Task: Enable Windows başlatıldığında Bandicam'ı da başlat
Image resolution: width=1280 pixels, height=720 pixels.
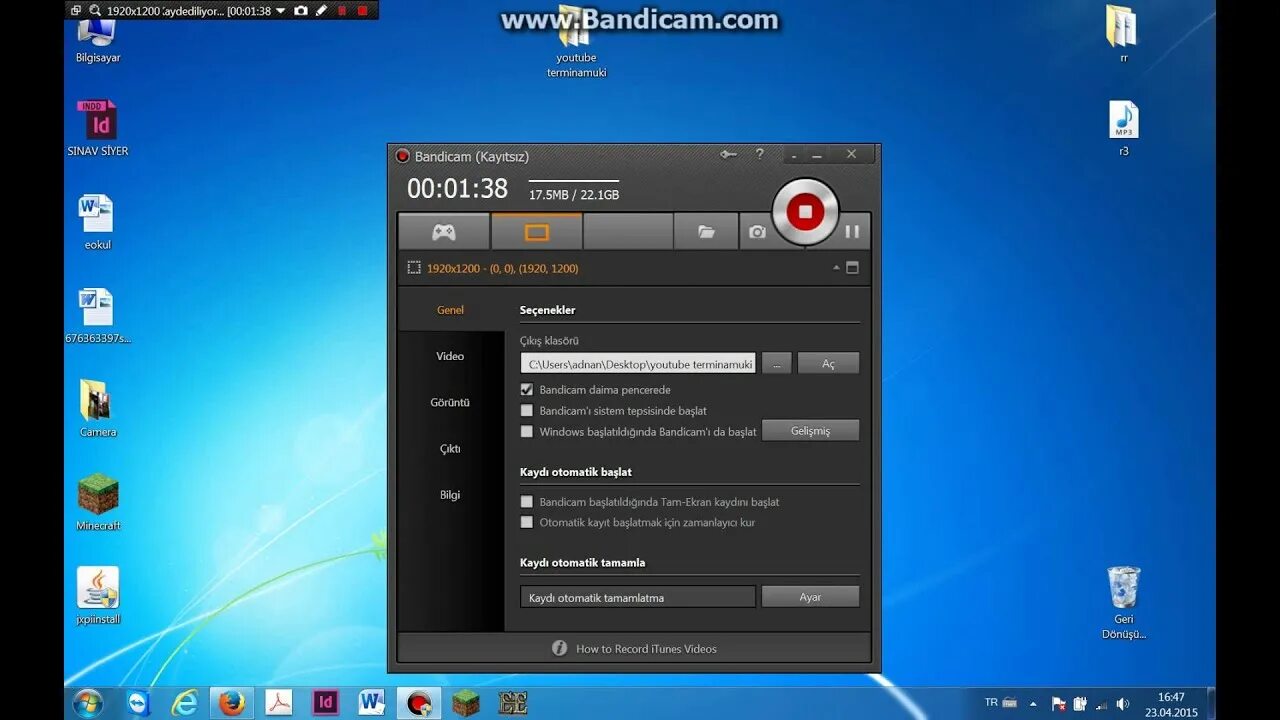Action: (x=527, y=432)
